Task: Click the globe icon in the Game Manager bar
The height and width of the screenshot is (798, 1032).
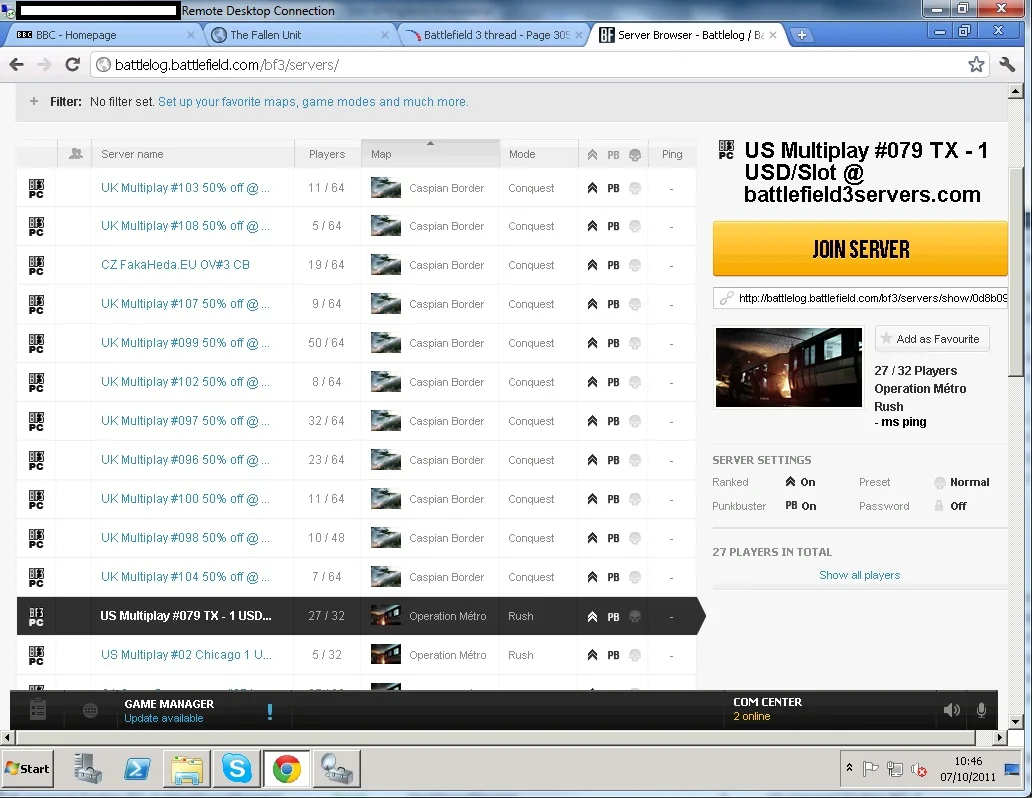Action: pos(91,710)
